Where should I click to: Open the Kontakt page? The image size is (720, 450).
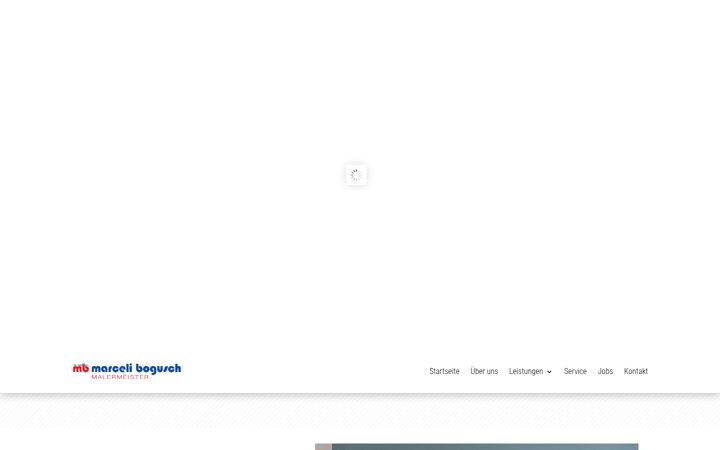click(636, 371)
